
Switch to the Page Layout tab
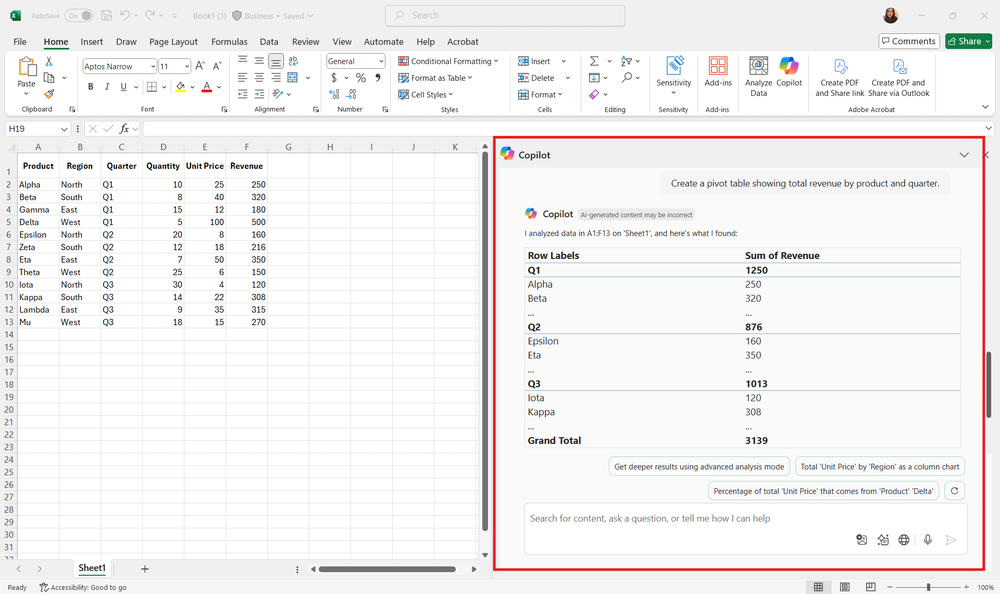pos(173,42)
